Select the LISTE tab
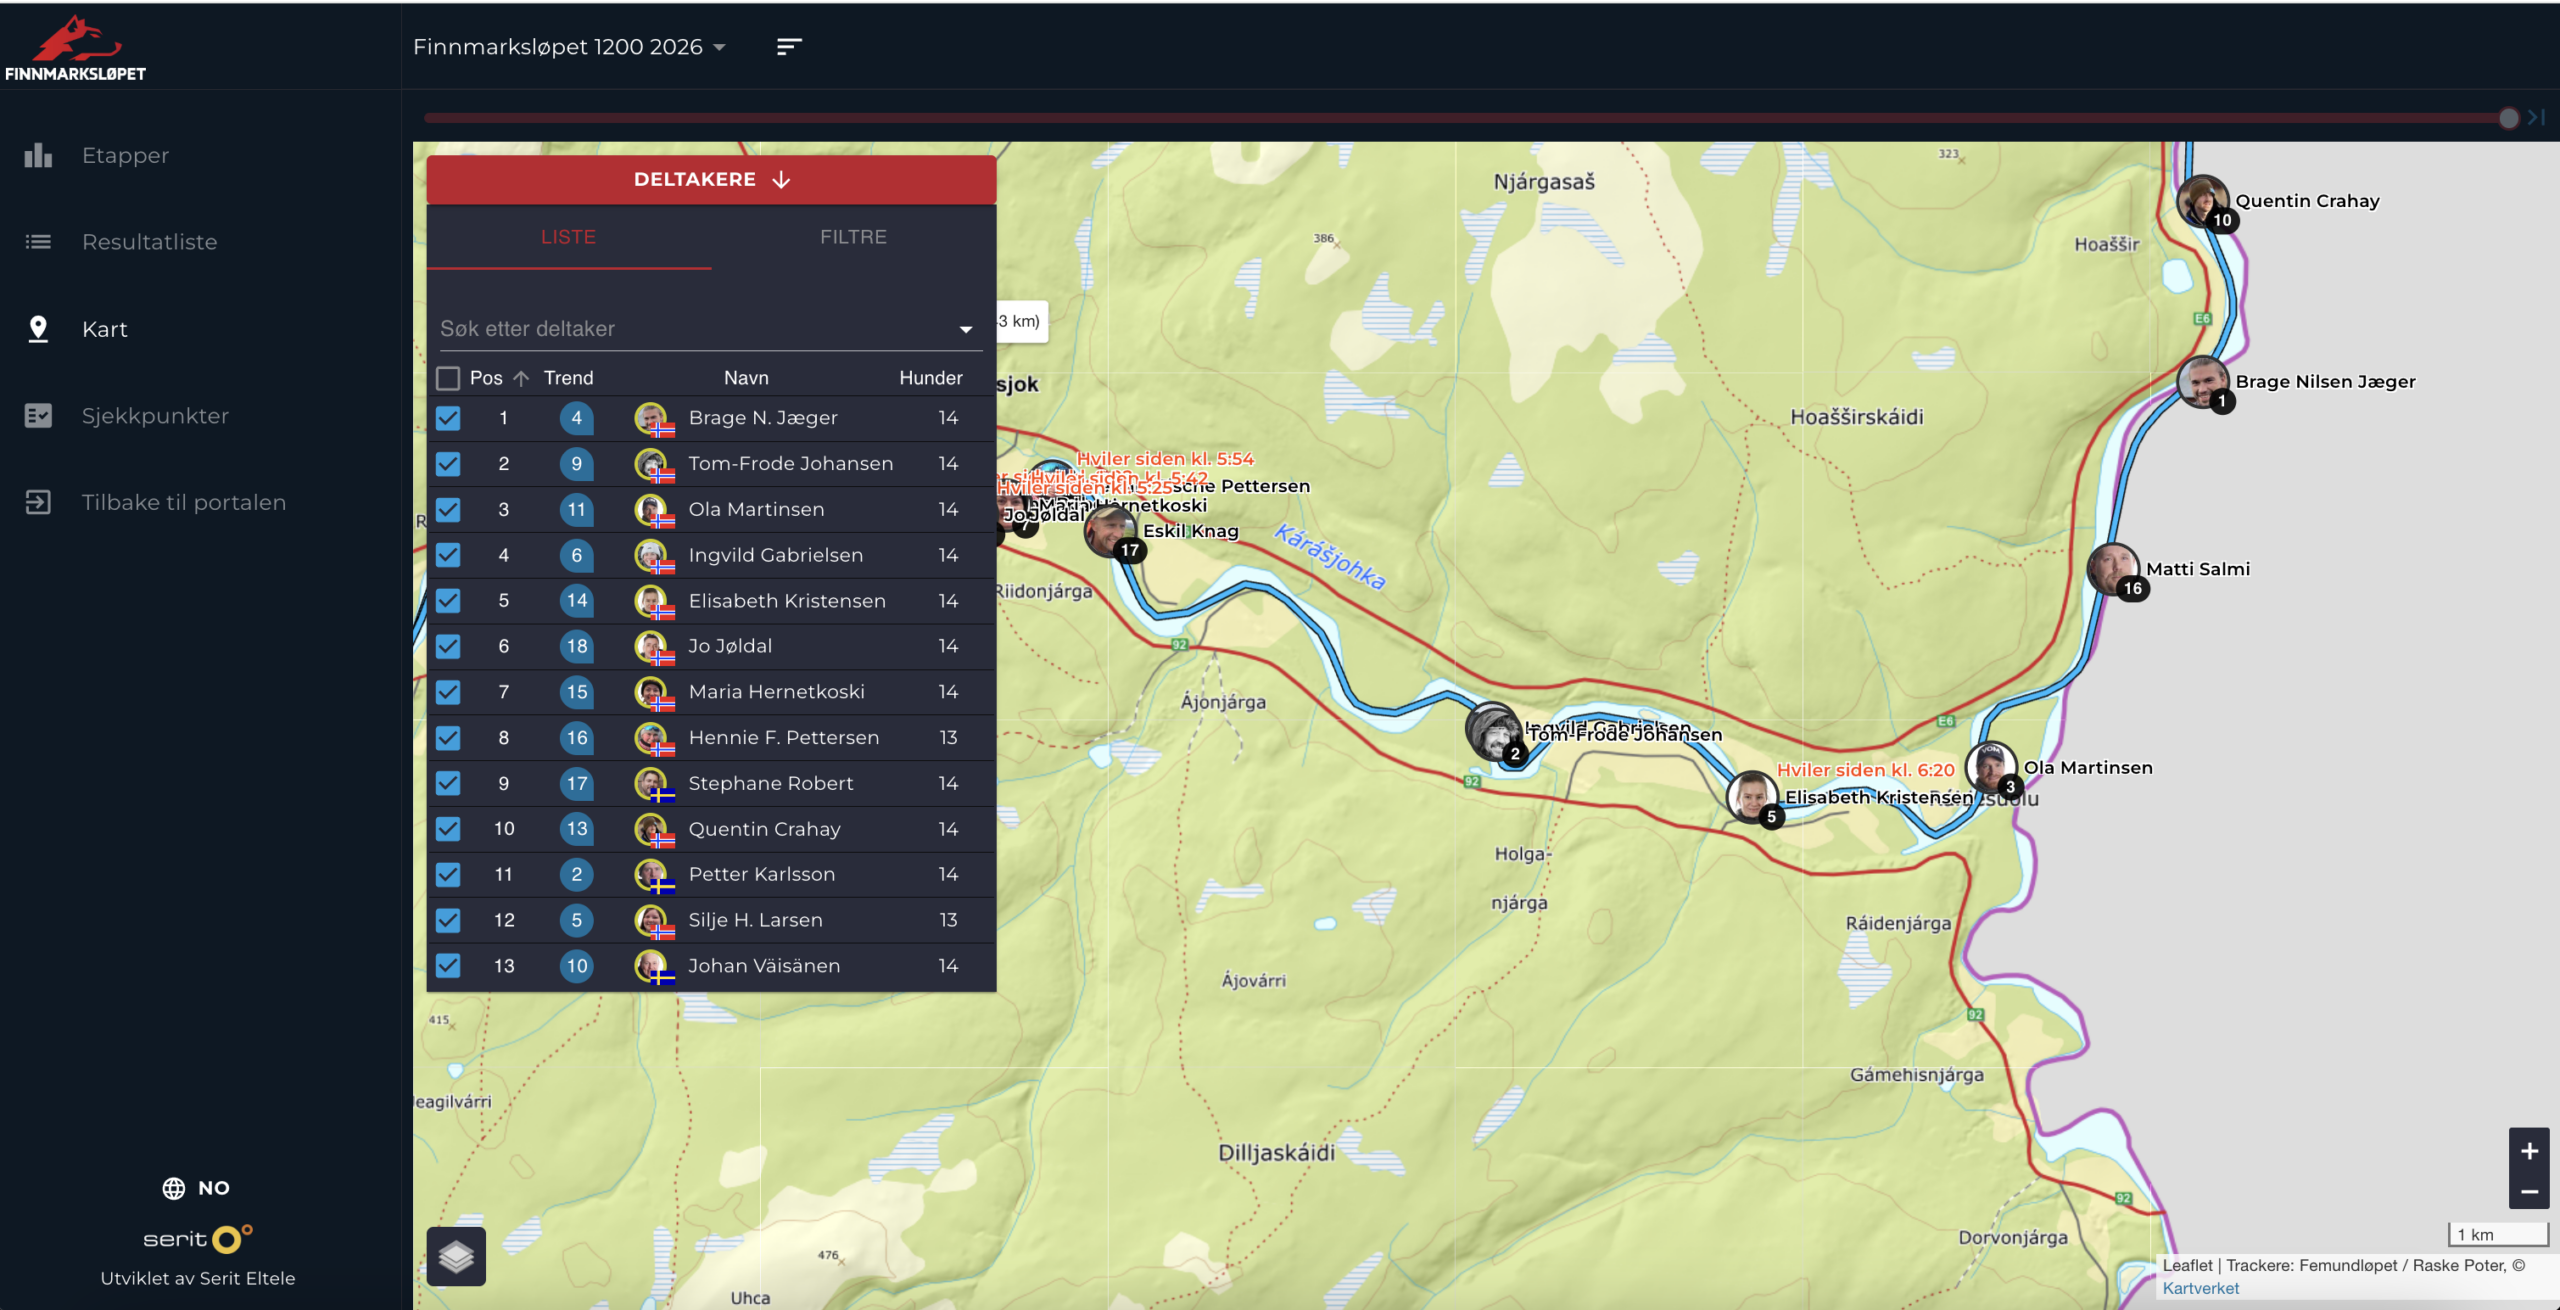Screen dimensions: 2560x1310 569,237
